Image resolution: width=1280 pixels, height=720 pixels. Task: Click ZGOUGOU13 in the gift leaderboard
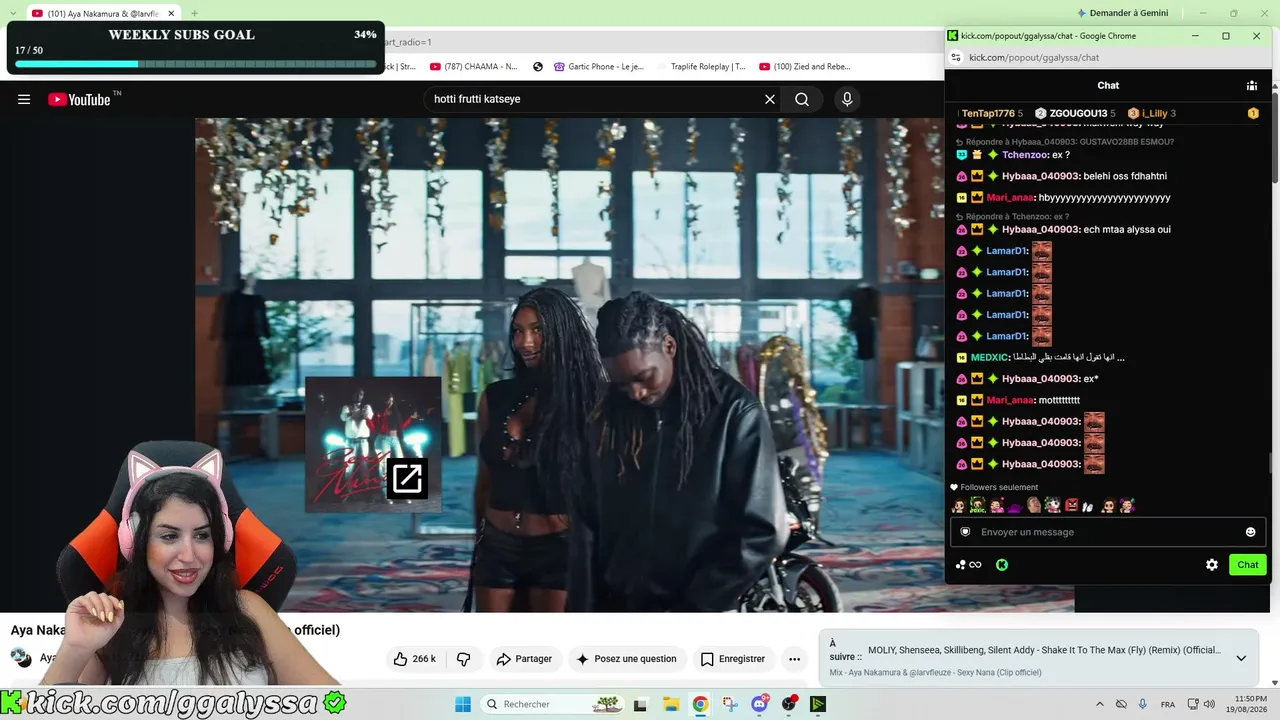click(x=1075, y=114)
